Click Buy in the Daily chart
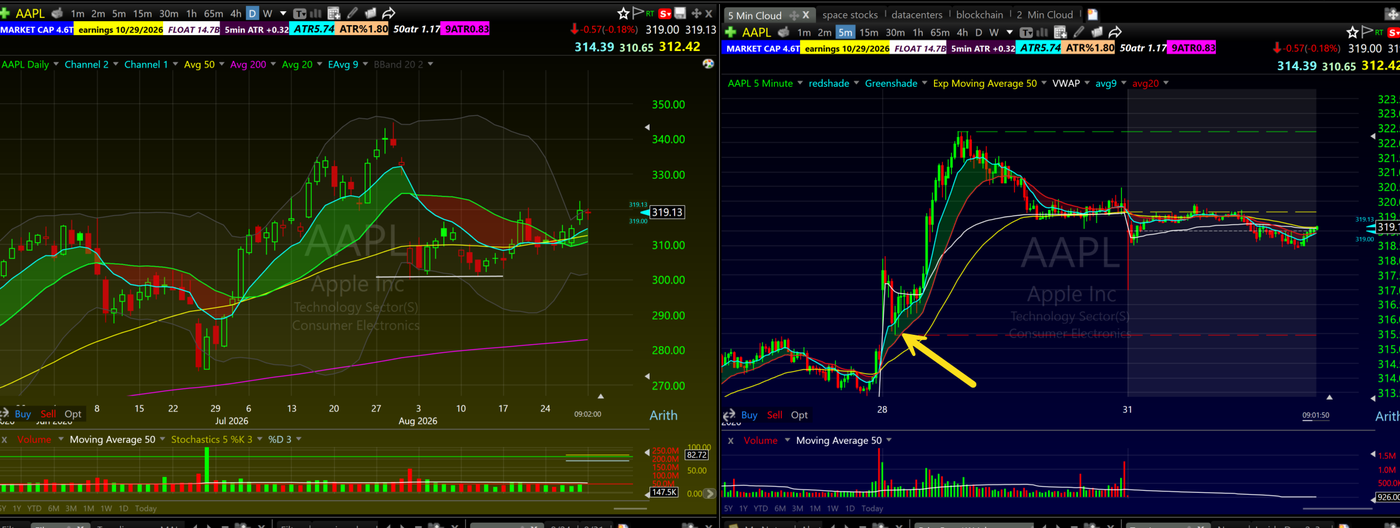This screenshot has width=1400, height=528. (x=22, y=414)
